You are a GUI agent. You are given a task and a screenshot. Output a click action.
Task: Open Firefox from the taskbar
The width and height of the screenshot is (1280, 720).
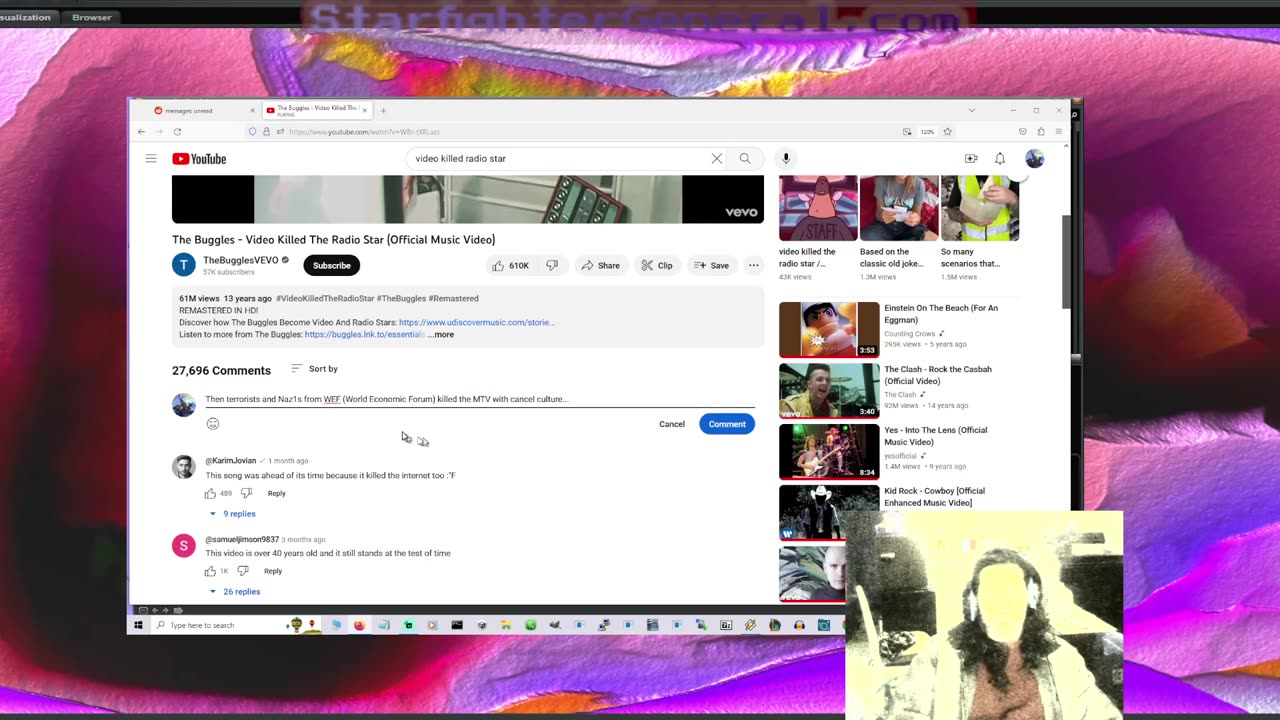pyautogui.click(x=359, y=625)
